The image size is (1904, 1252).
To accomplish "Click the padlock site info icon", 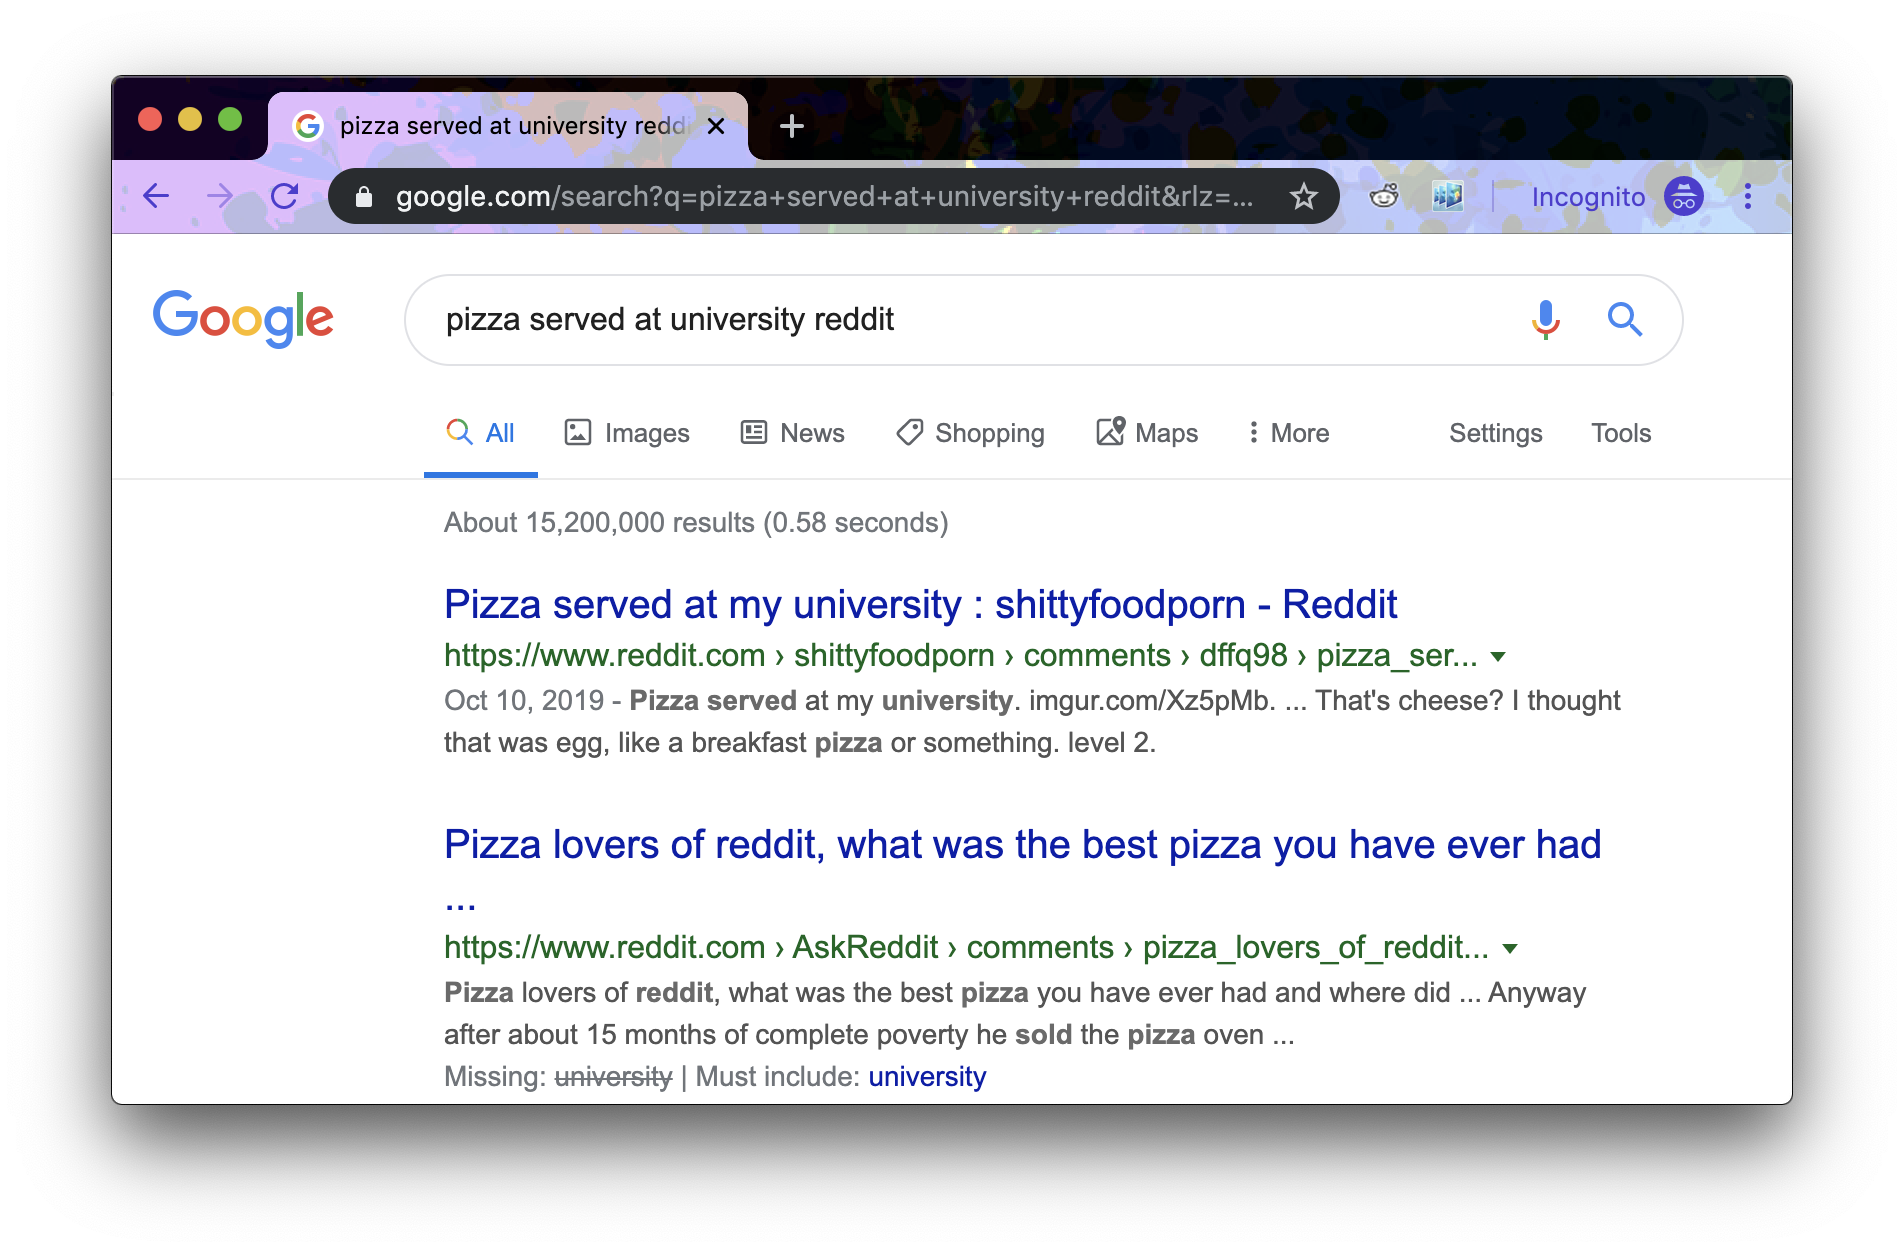I will click(x=364, y=197).
